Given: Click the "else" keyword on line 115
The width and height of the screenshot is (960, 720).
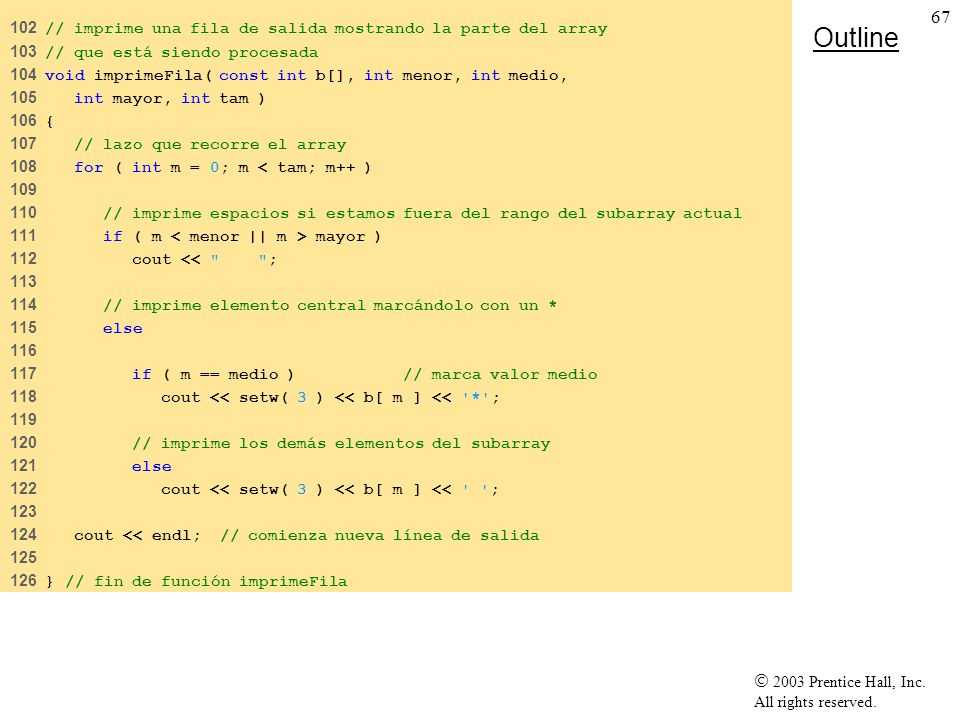Looking at the screenshot, I should tap(122, 329).
